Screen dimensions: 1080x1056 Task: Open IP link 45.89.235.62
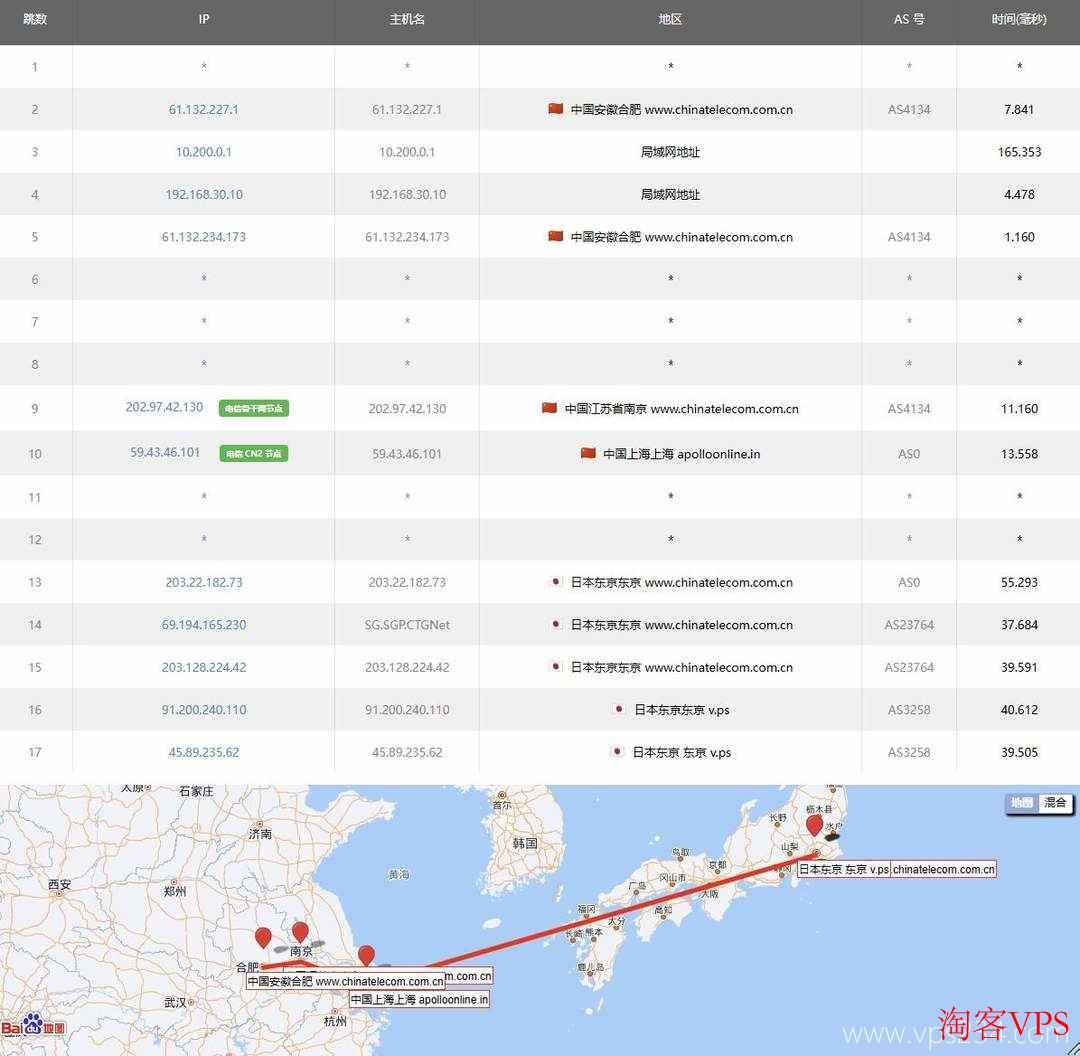point(203,753)
